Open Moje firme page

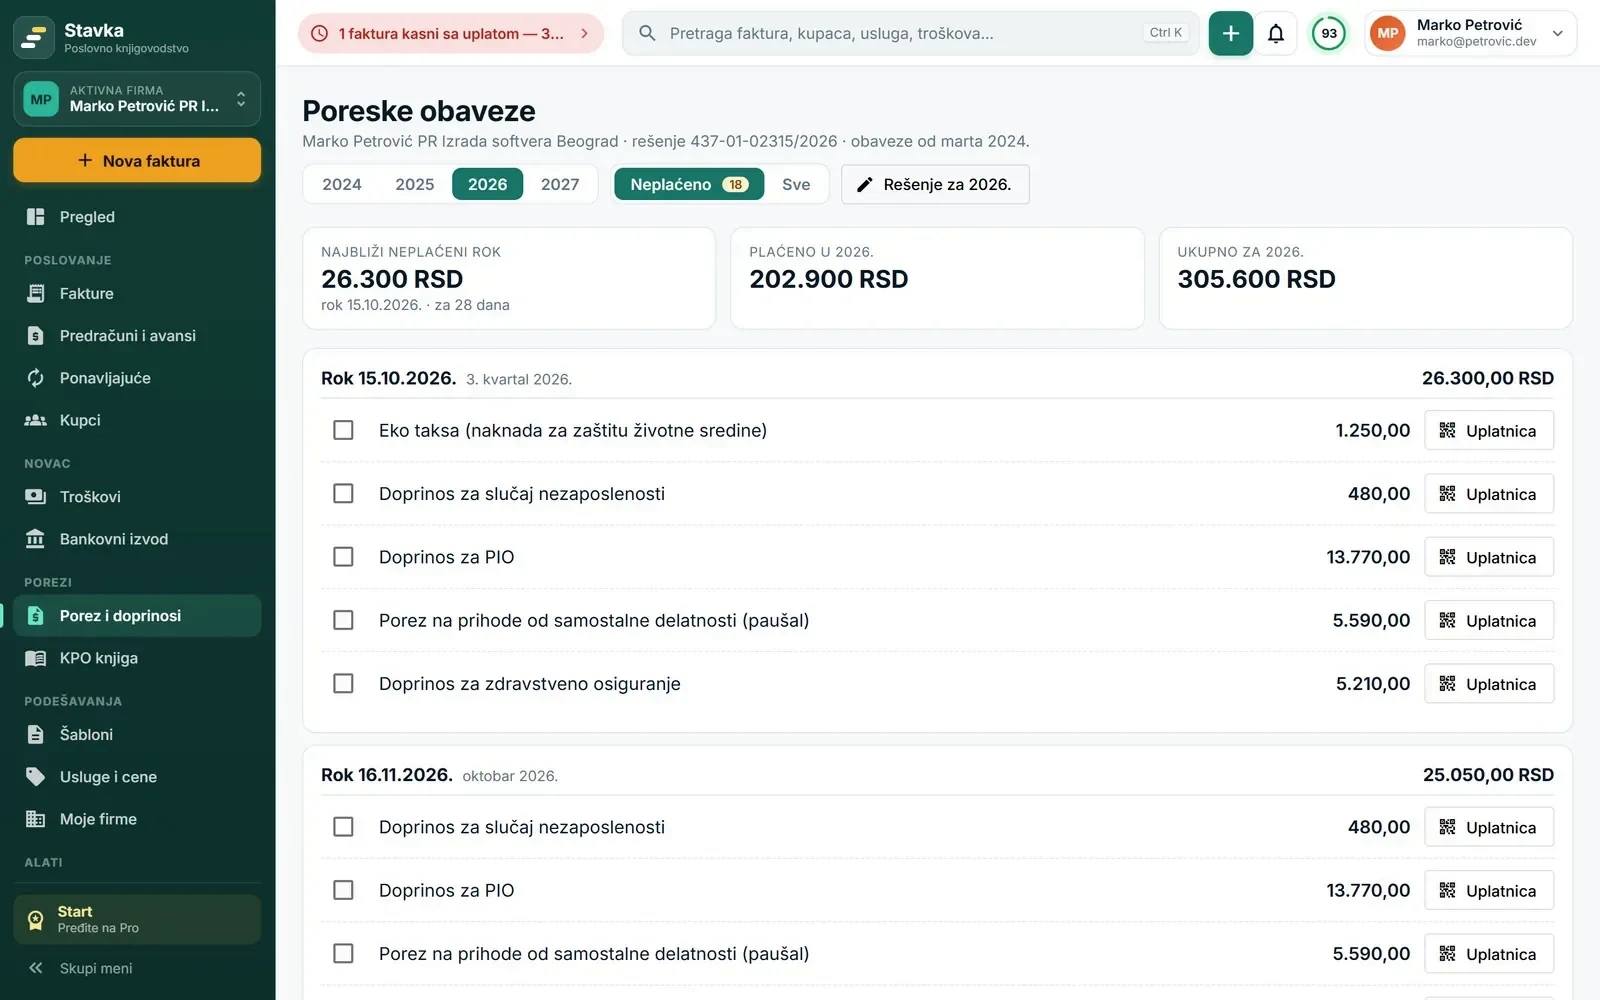pos(137,819)
